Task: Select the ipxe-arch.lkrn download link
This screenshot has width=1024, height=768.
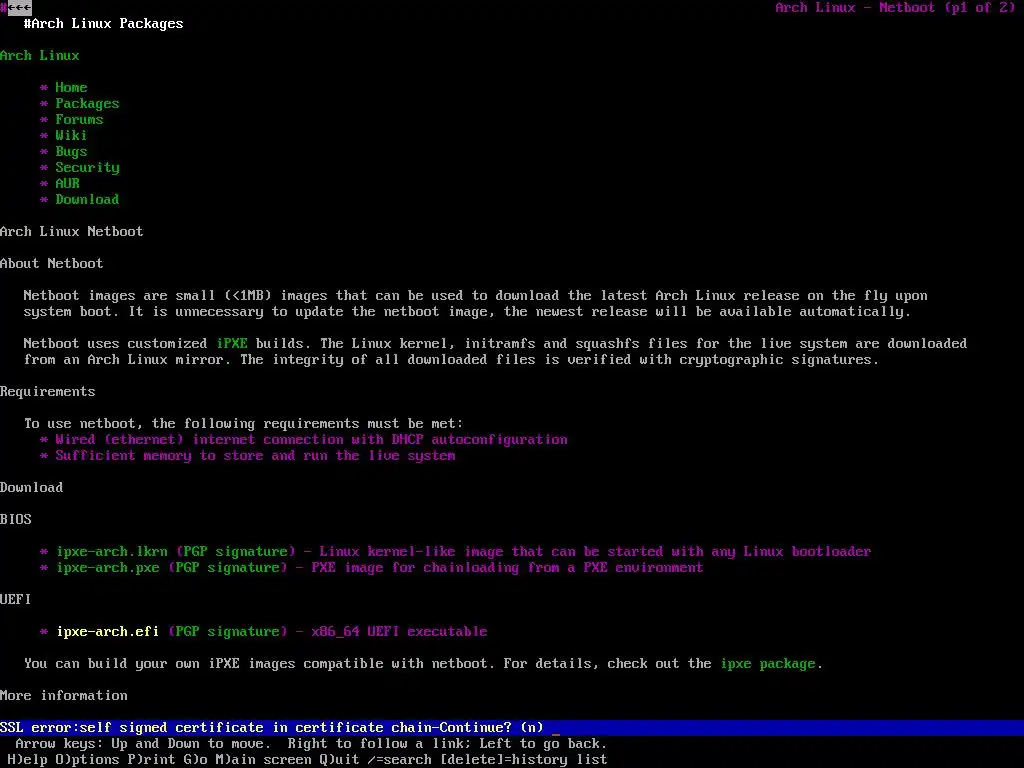Action: pos(112,552)
